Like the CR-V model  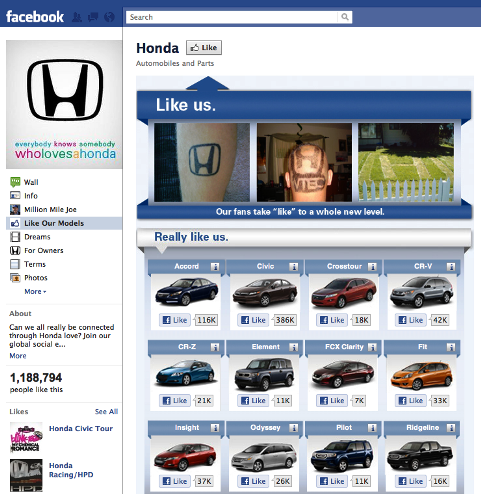[x=411, y=320]
